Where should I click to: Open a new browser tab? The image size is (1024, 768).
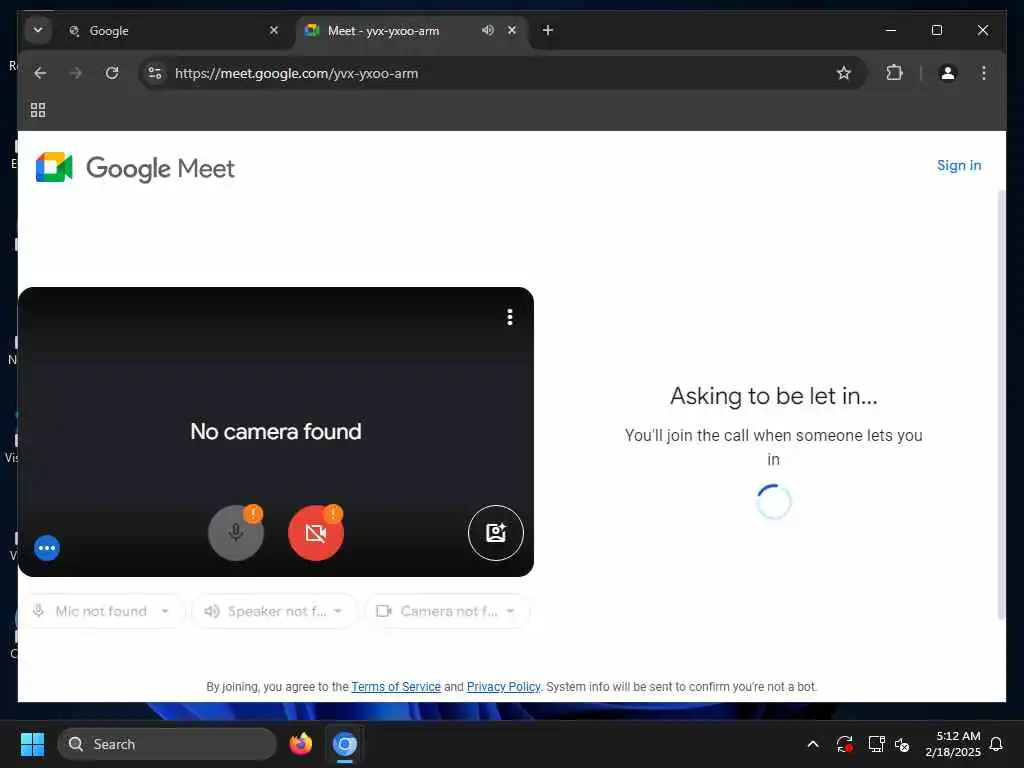pyautogui.click(x=548, y=30)
